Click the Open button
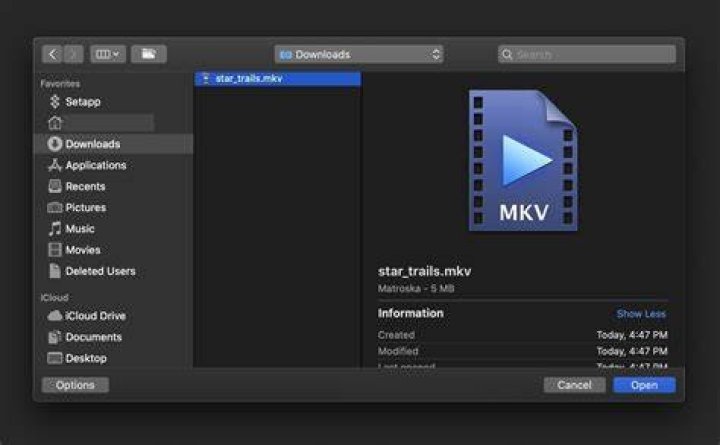Image resolution: width=720 pixels, height=445 pixels. click(x=644, y=385)
